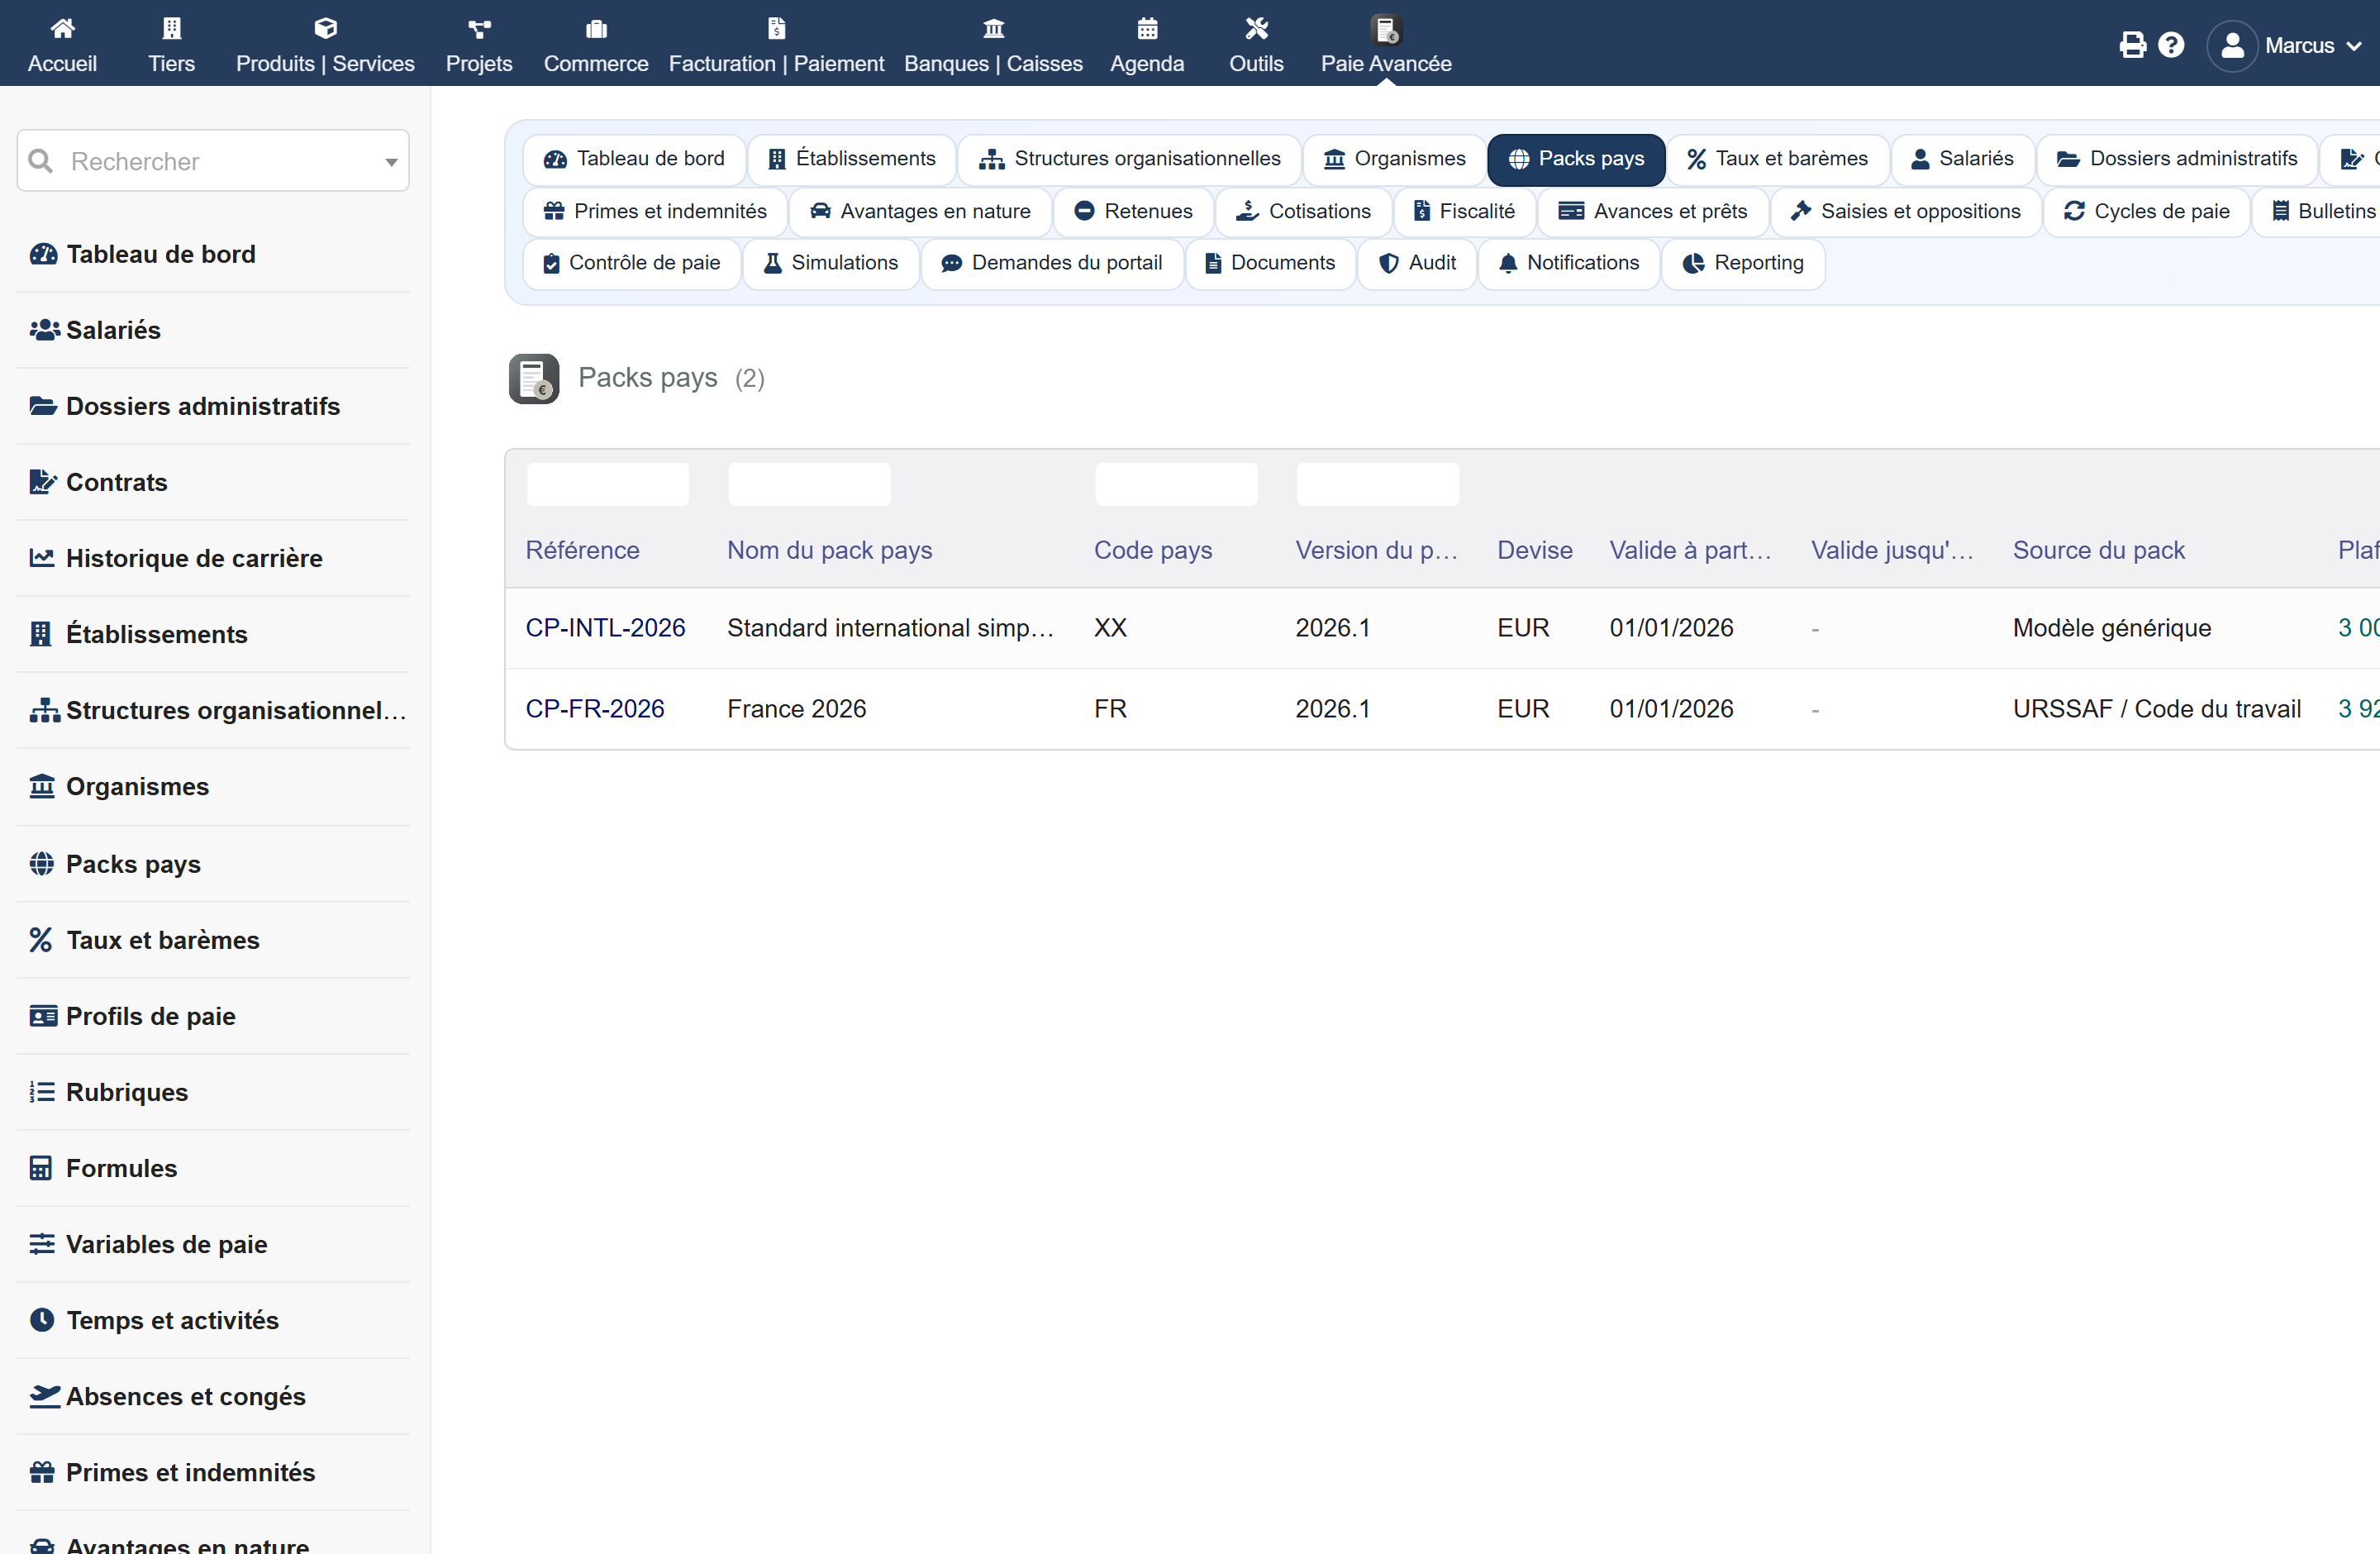
Task: Sort by the Référence column header
Action: [x=582, y=550]
